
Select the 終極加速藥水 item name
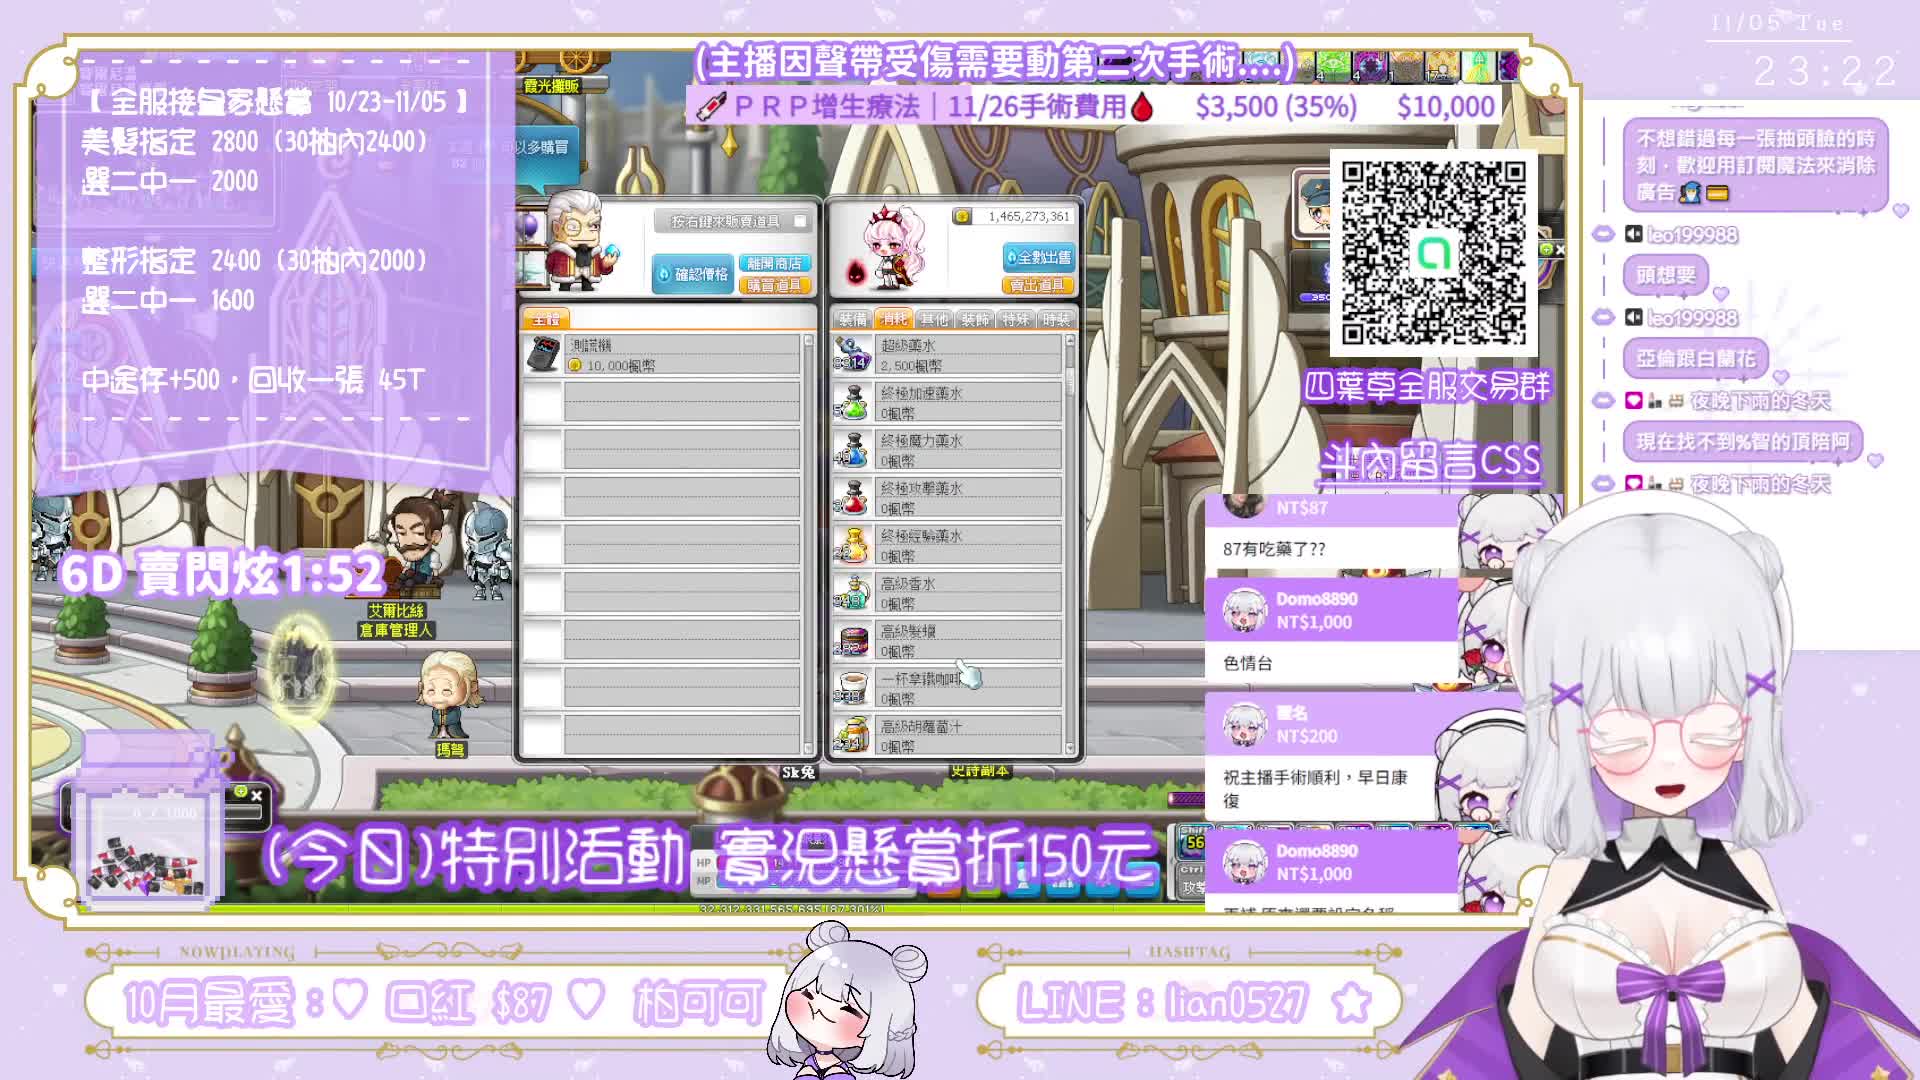[x=921, y=393]
